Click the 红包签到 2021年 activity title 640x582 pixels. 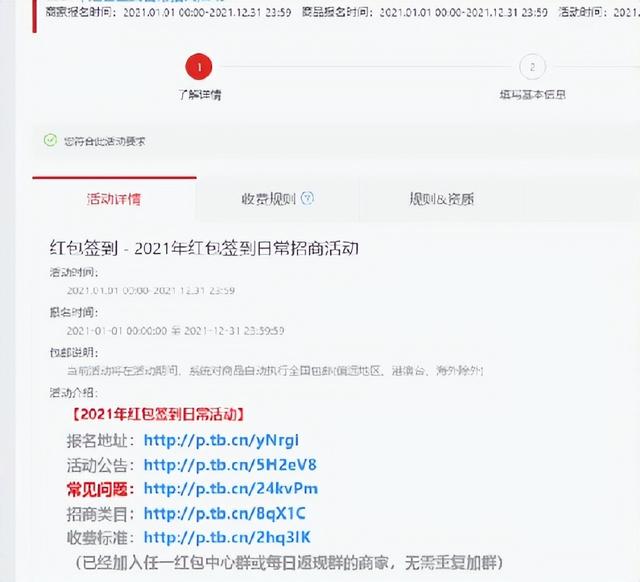click(204, 248)
